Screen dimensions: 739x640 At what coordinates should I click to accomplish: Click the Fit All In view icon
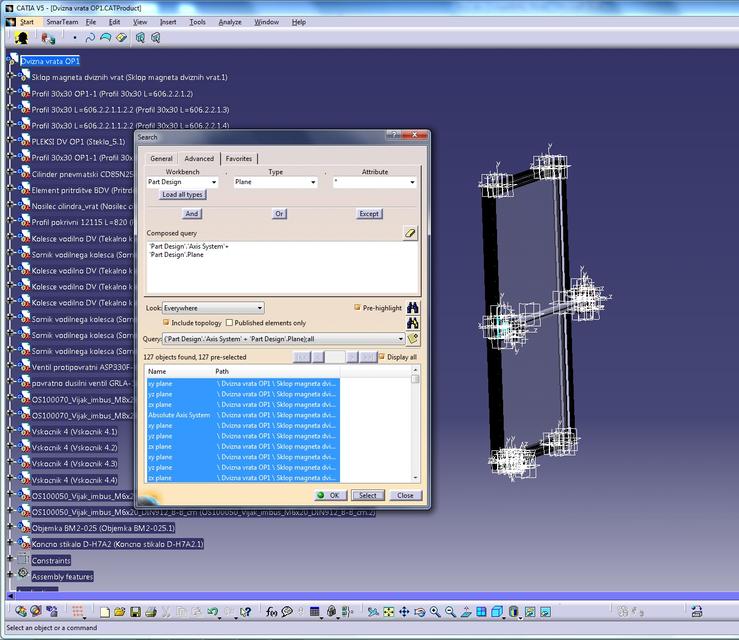(387, 612)
